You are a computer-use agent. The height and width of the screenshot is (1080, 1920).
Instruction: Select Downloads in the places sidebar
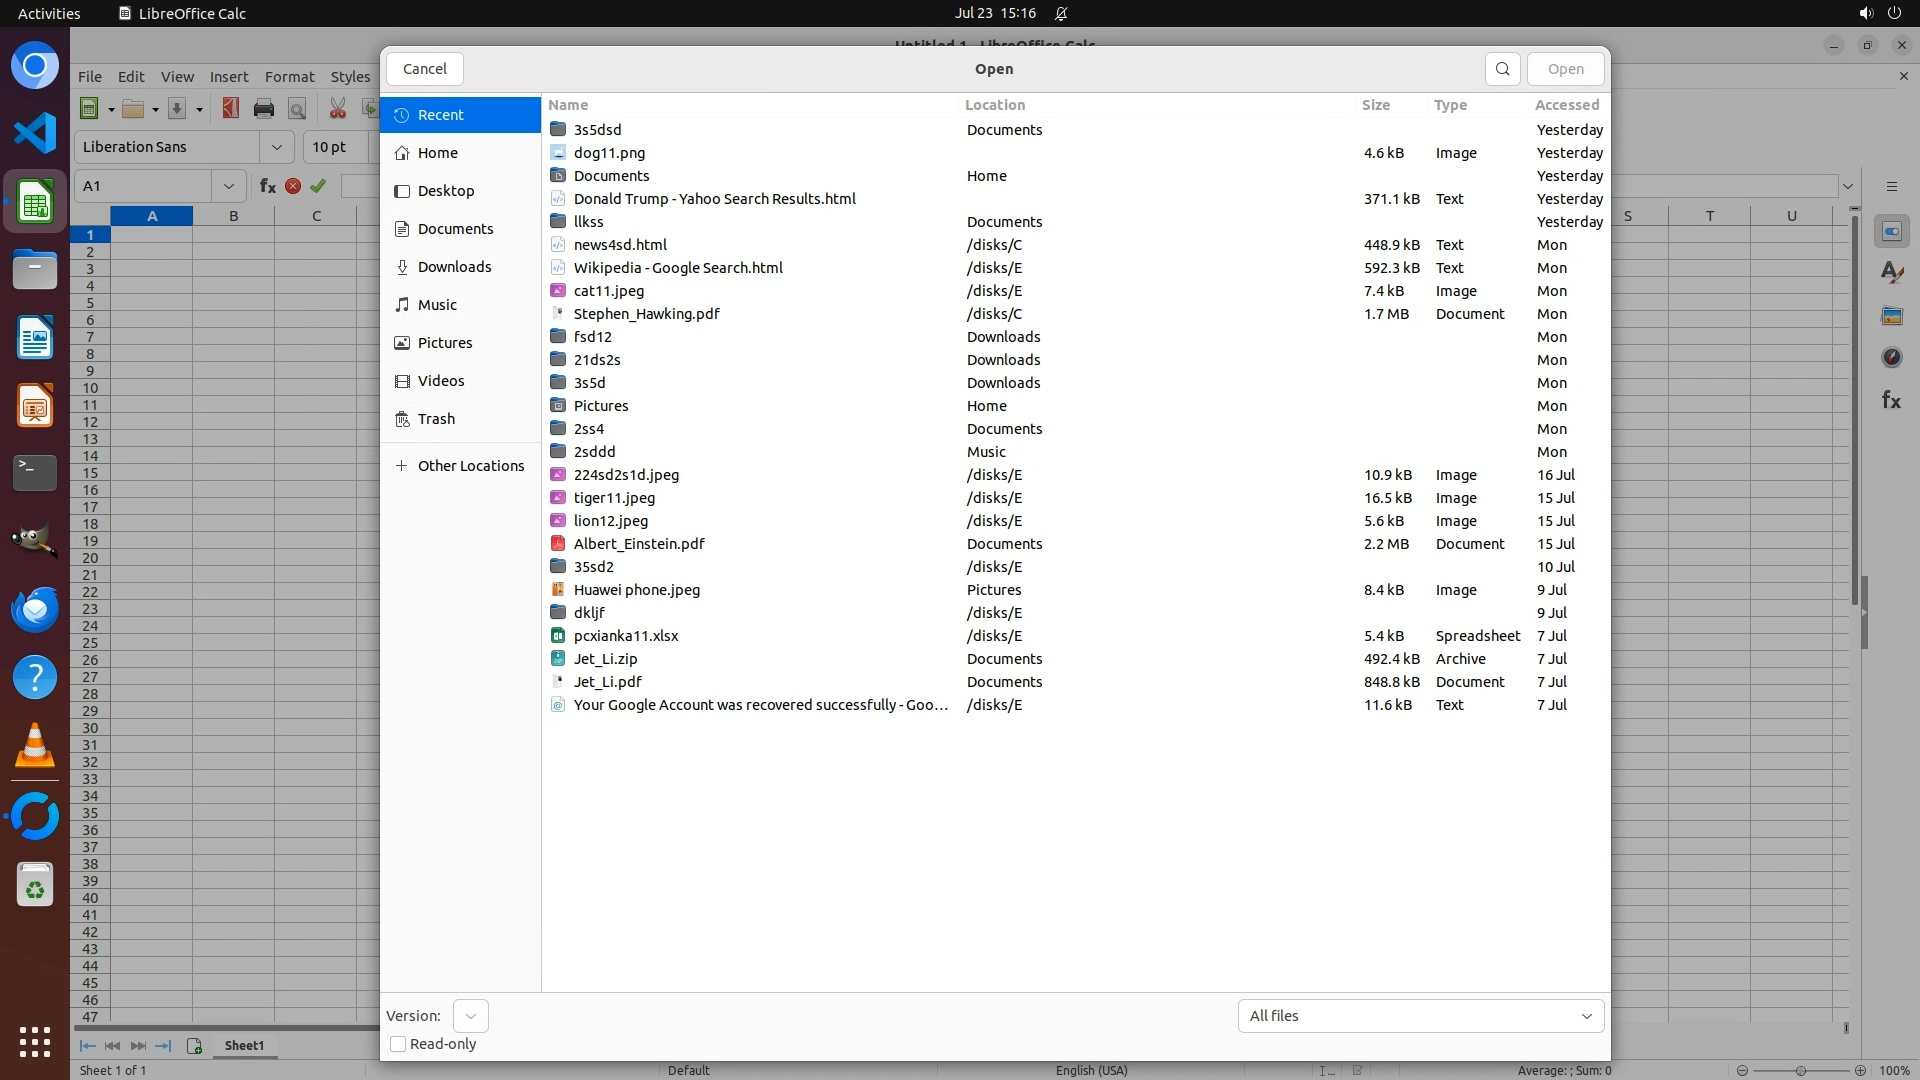(x=454, y=267)
